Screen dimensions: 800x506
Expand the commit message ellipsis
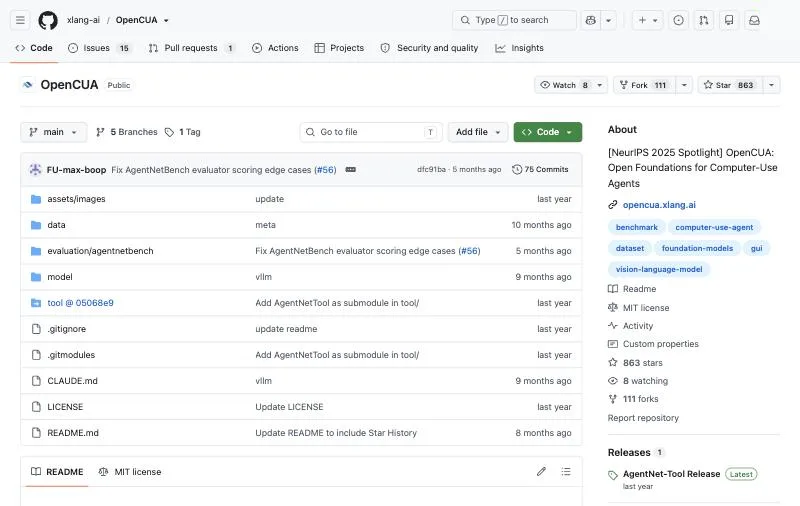tap(351, 169)
